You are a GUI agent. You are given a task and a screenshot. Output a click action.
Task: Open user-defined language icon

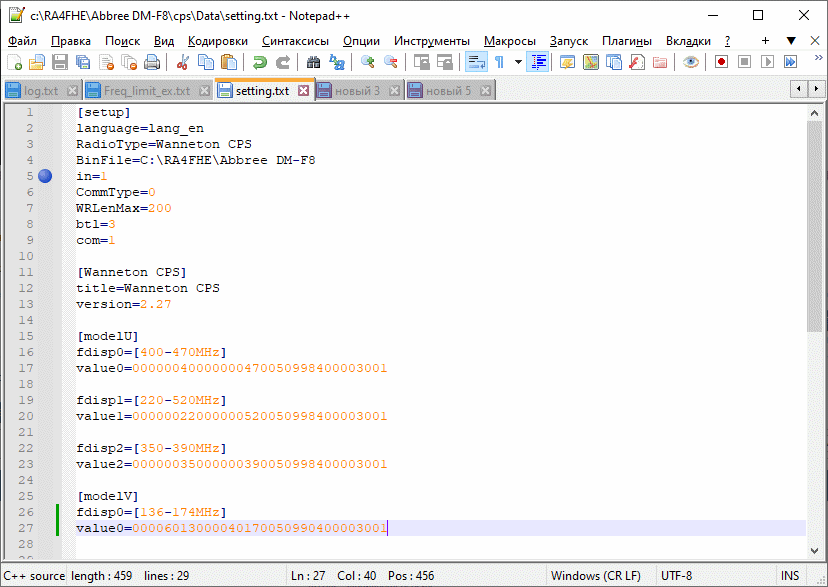[567, 62]
